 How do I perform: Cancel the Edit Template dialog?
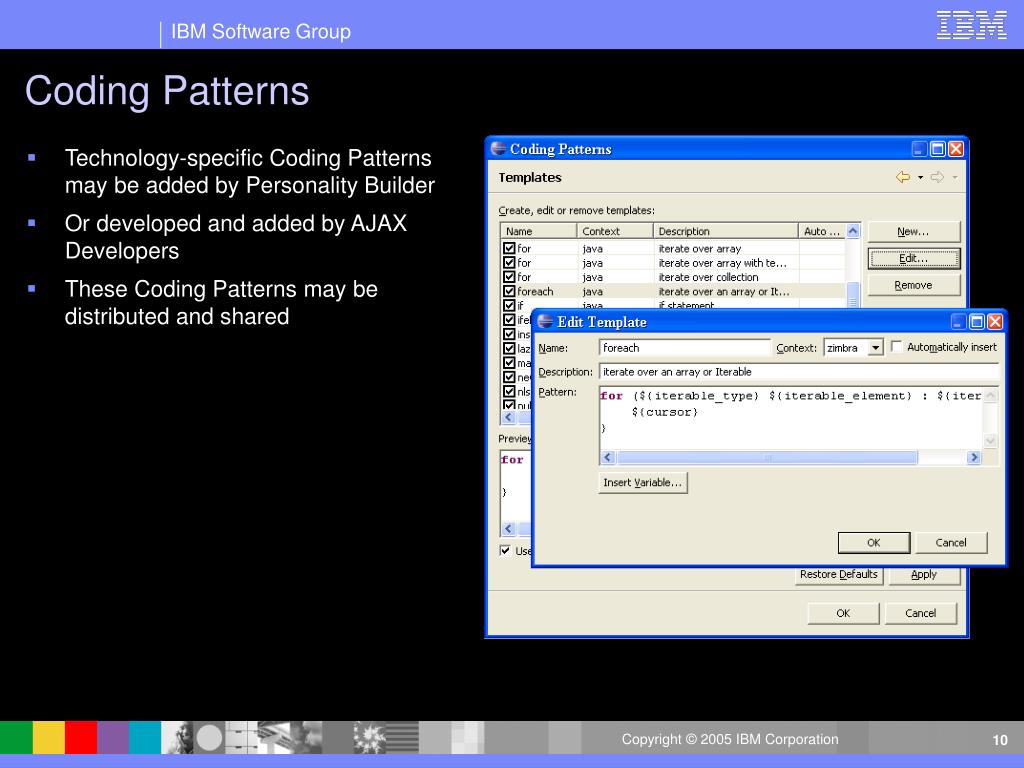[x=951, y=543]
